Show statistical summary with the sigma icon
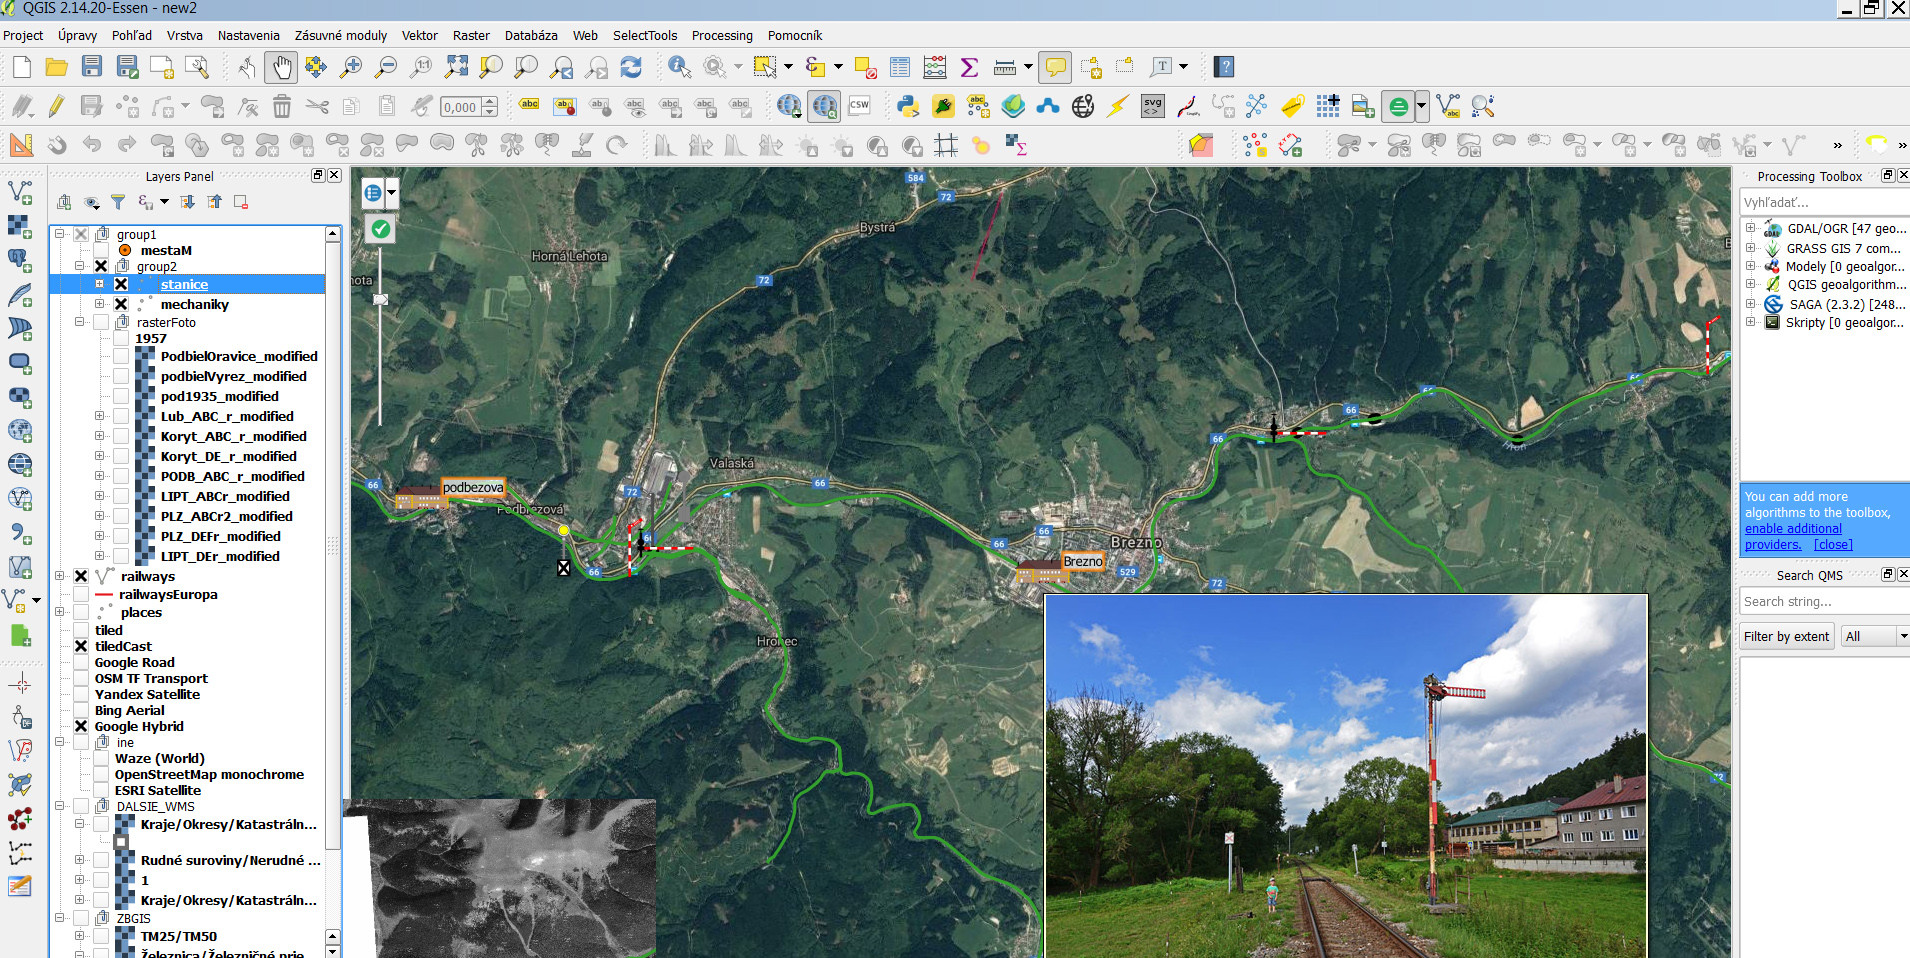1910x958 pixels. pos(969,67)
